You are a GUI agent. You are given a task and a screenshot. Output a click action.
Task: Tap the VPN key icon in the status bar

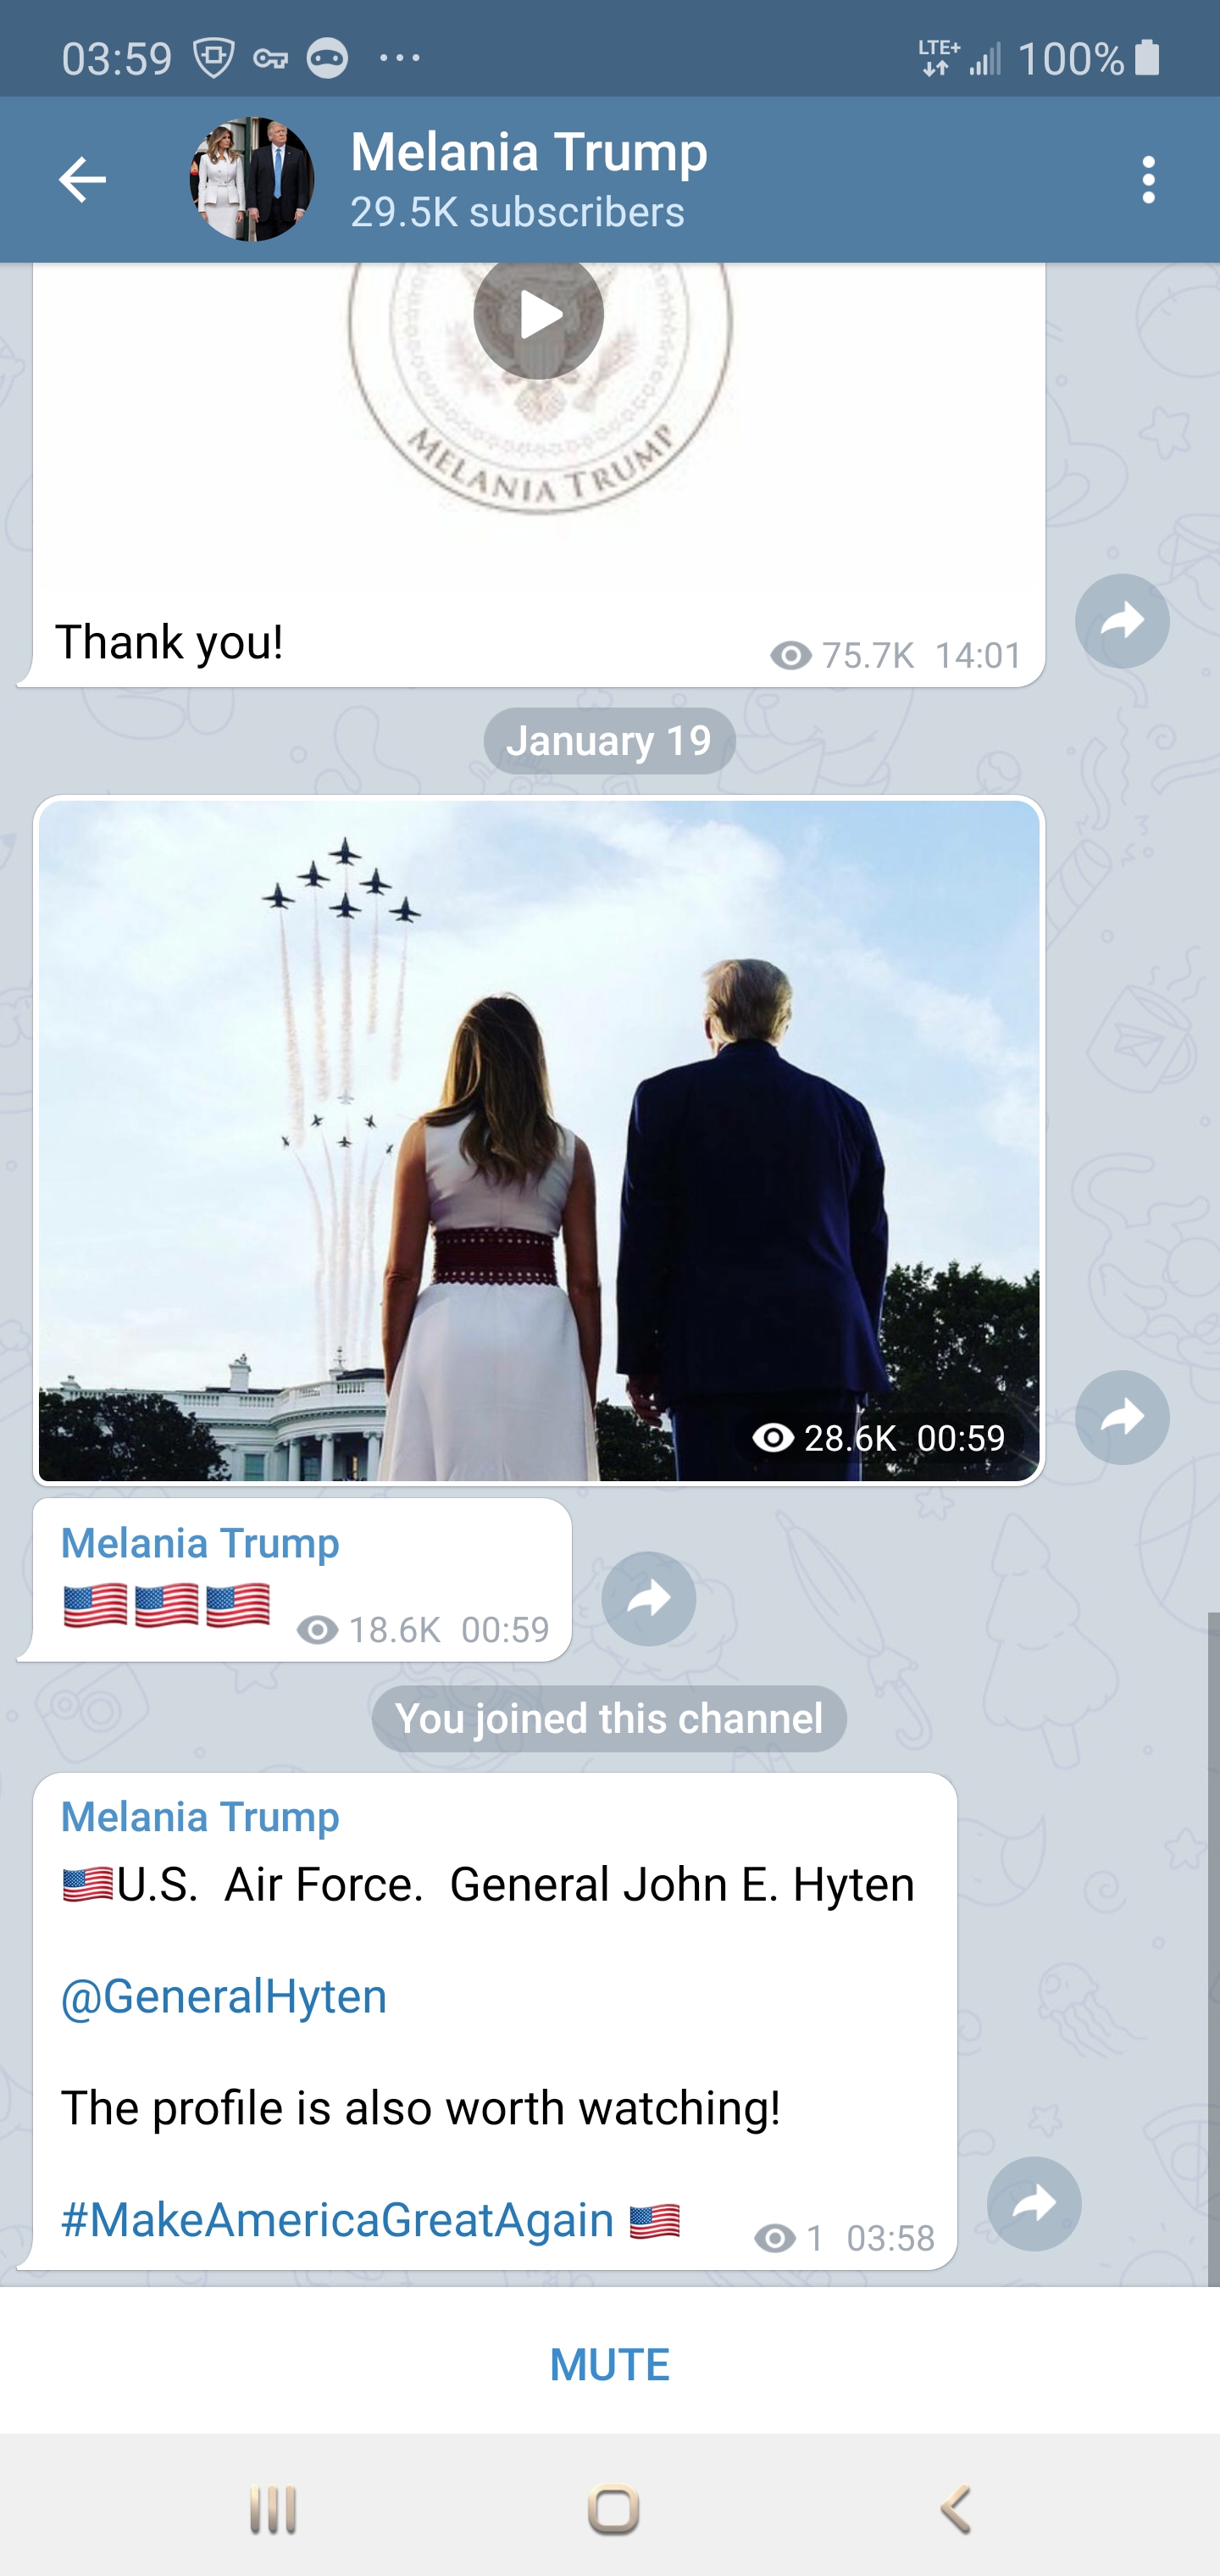(270, 59)
